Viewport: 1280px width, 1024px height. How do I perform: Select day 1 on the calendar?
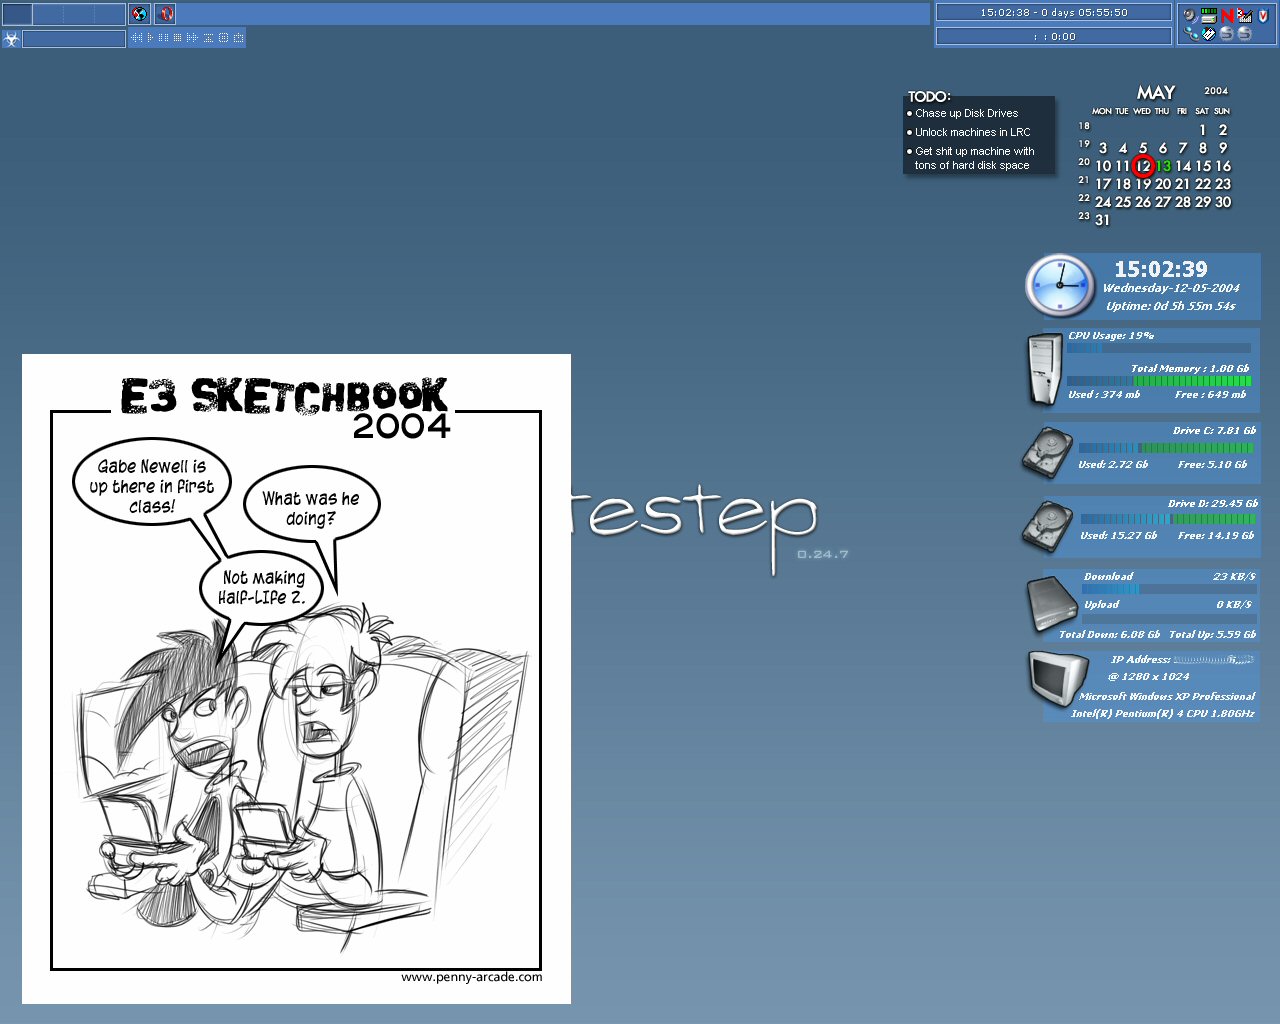coord(1203,130)
